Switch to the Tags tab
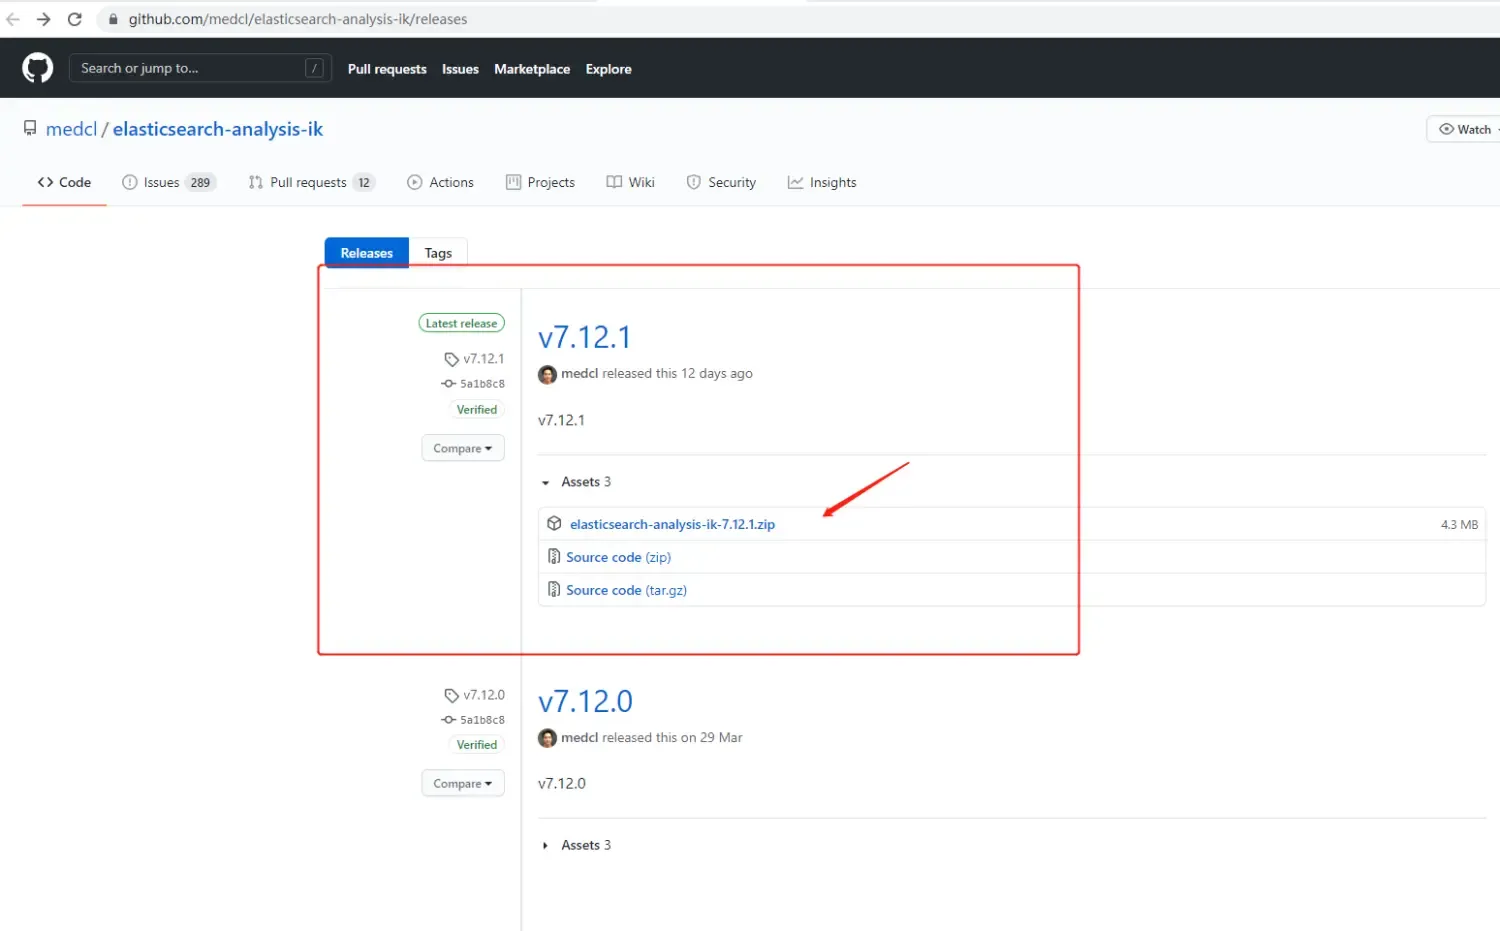This screenshot has width=1500, height=931. click(438, 252)
